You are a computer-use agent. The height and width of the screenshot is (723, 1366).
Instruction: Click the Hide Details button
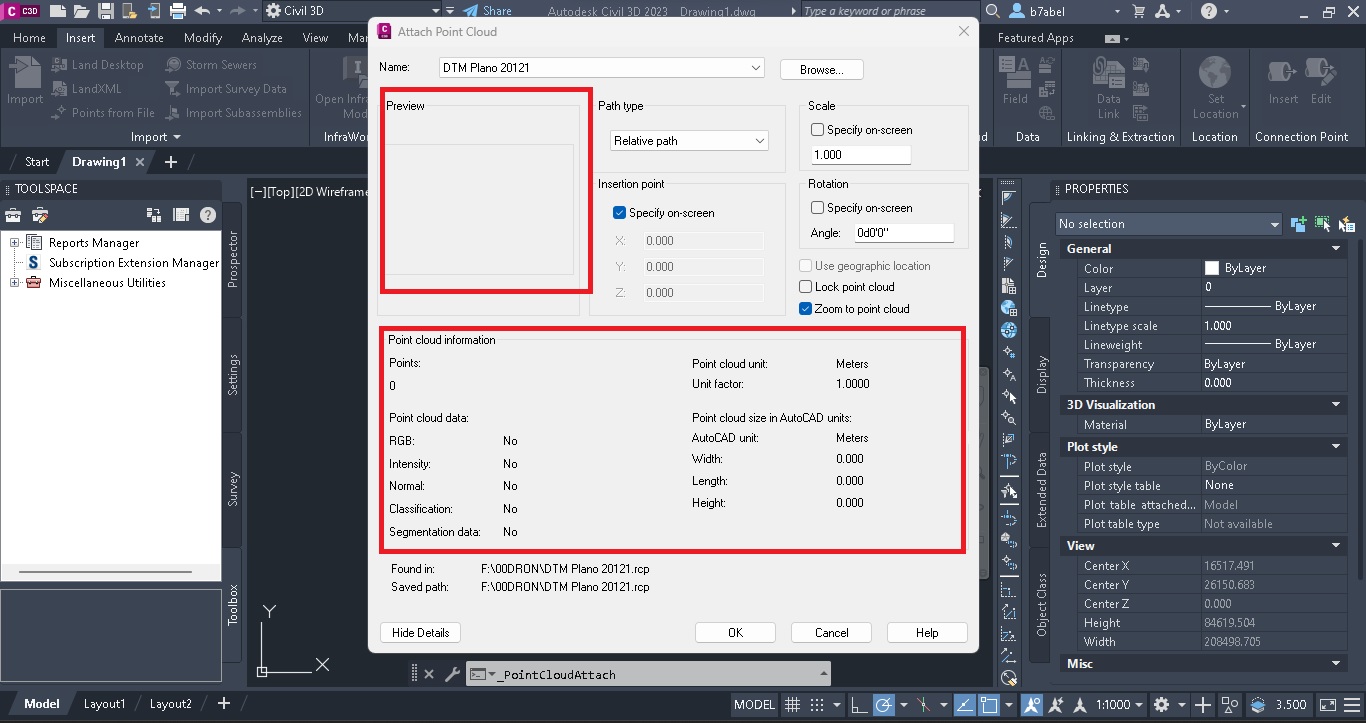pos(420,632)
